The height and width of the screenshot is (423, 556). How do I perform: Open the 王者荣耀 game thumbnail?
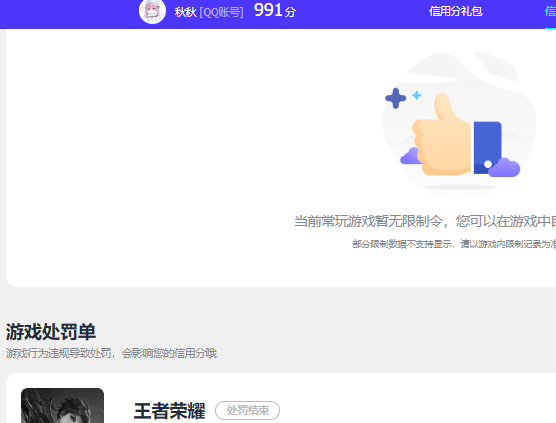coord(62,405)
